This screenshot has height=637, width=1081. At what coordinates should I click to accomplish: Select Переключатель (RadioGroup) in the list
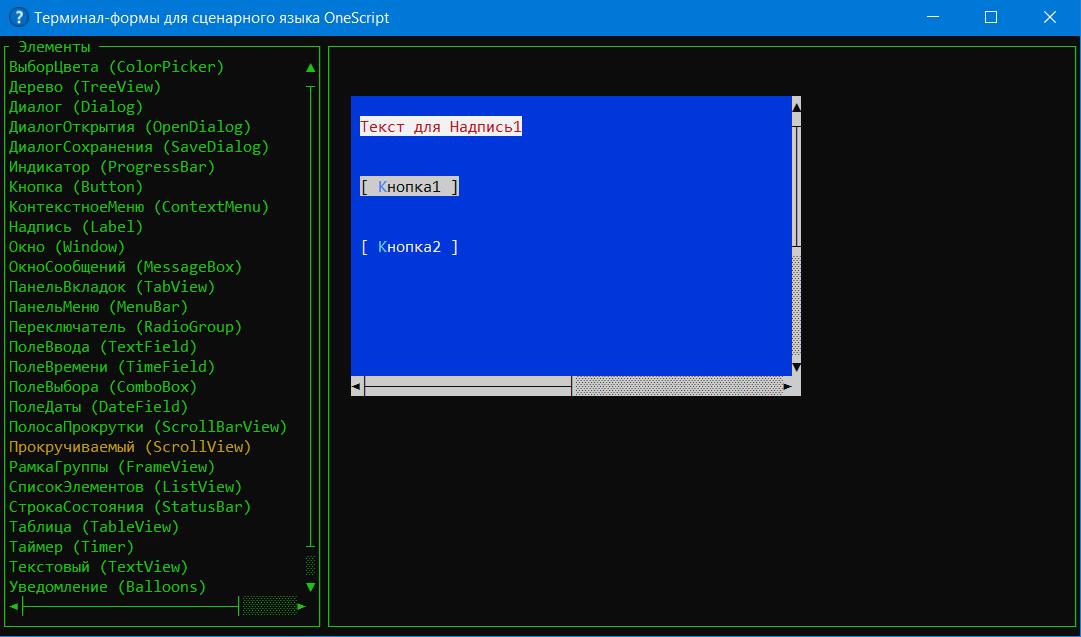(125, 327)
